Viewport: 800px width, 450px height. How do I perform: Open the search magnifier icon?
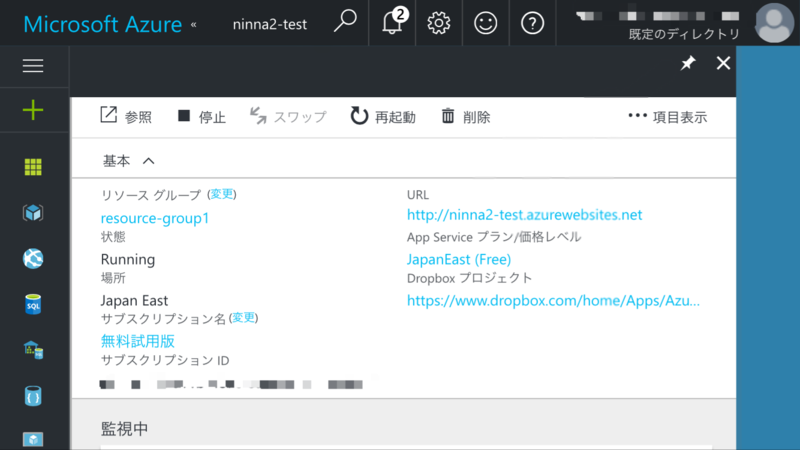[345, 22]
